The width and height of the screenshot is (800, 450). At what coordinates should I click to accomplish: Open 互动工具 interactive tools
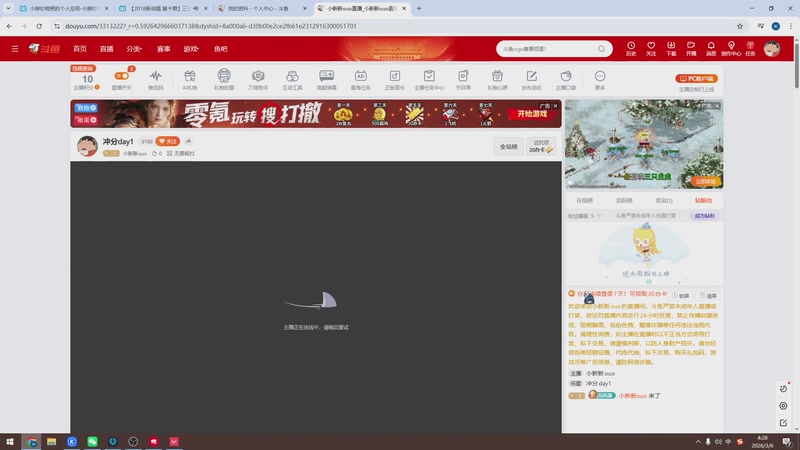coord(292,80)
